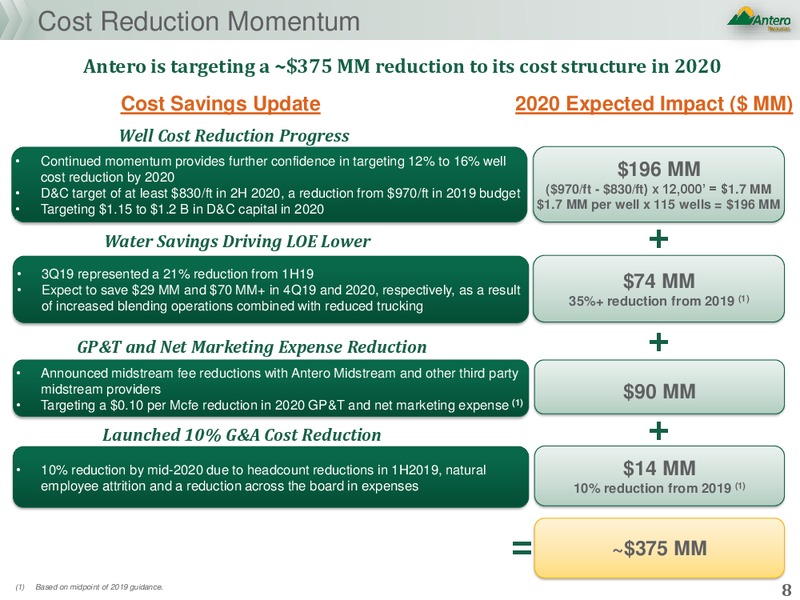Click the Antero logo in the header
The height and width of the screenshot is (600, 800).
[759, 19]
